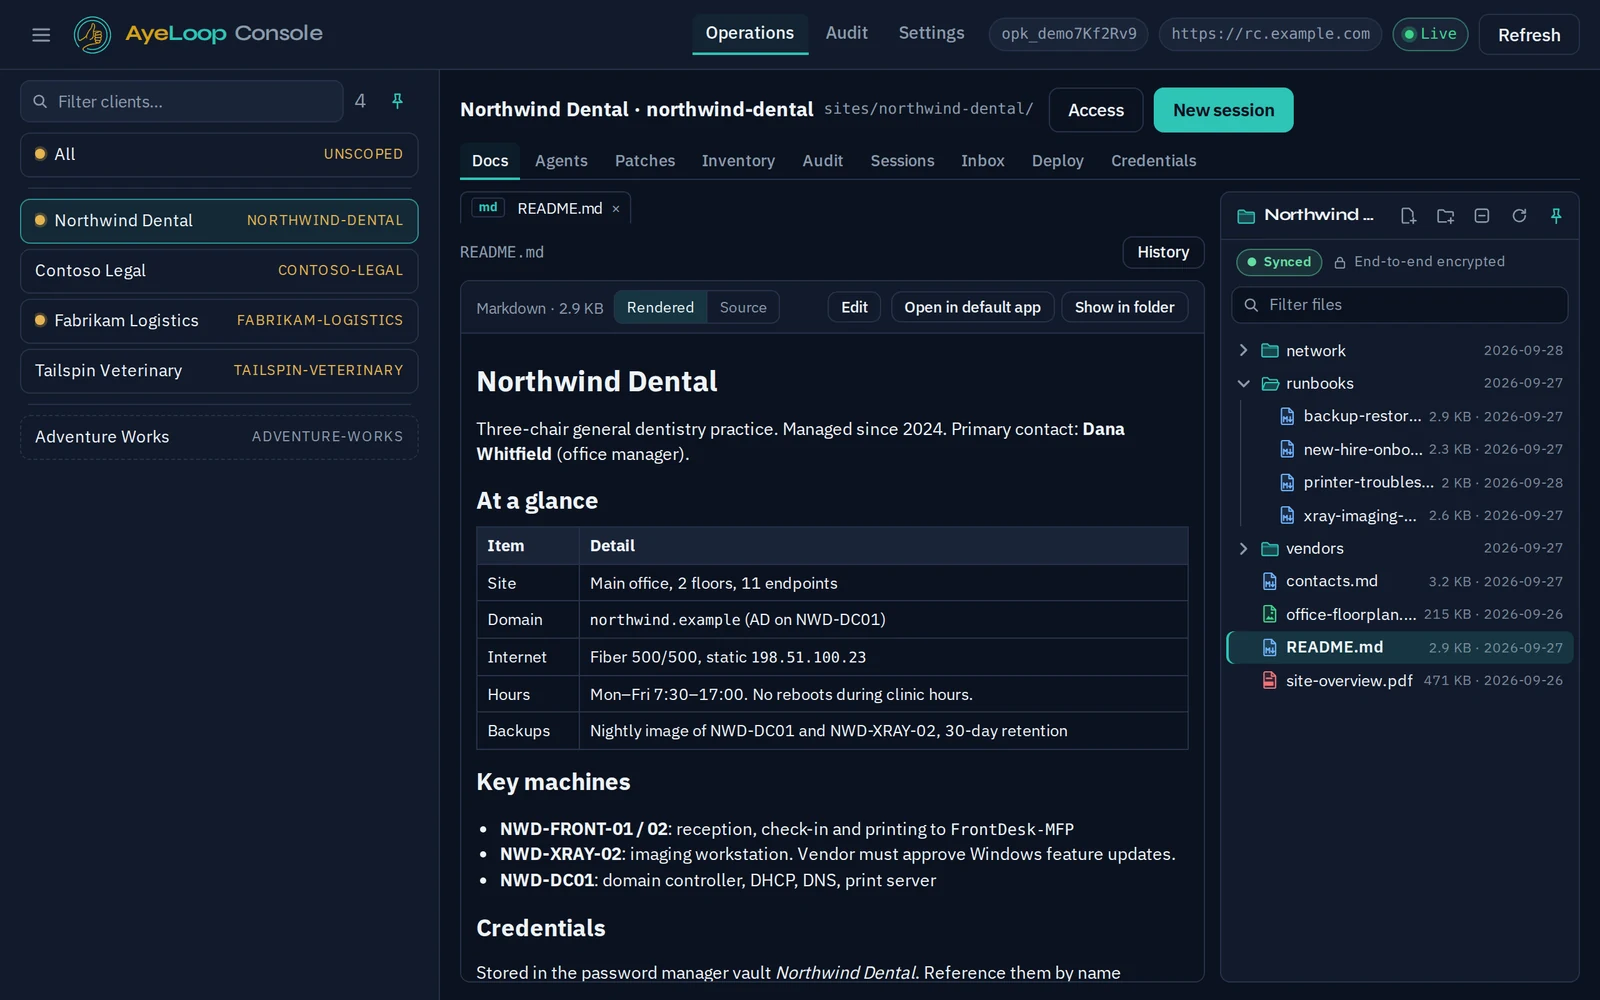The height and width of the screenshot is (1000, 1600).
Task: Click the New session button
Action: tap(1223, 110)
